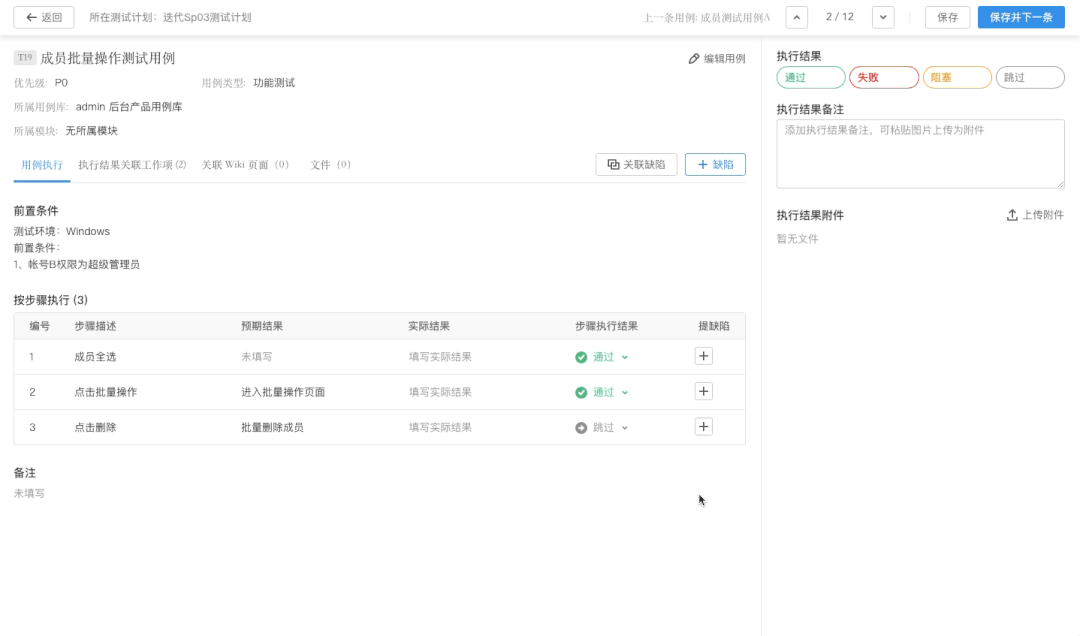
Task: Click 步骤执行结果 column header
Action: pyautogui.click(x=606, y=326)
